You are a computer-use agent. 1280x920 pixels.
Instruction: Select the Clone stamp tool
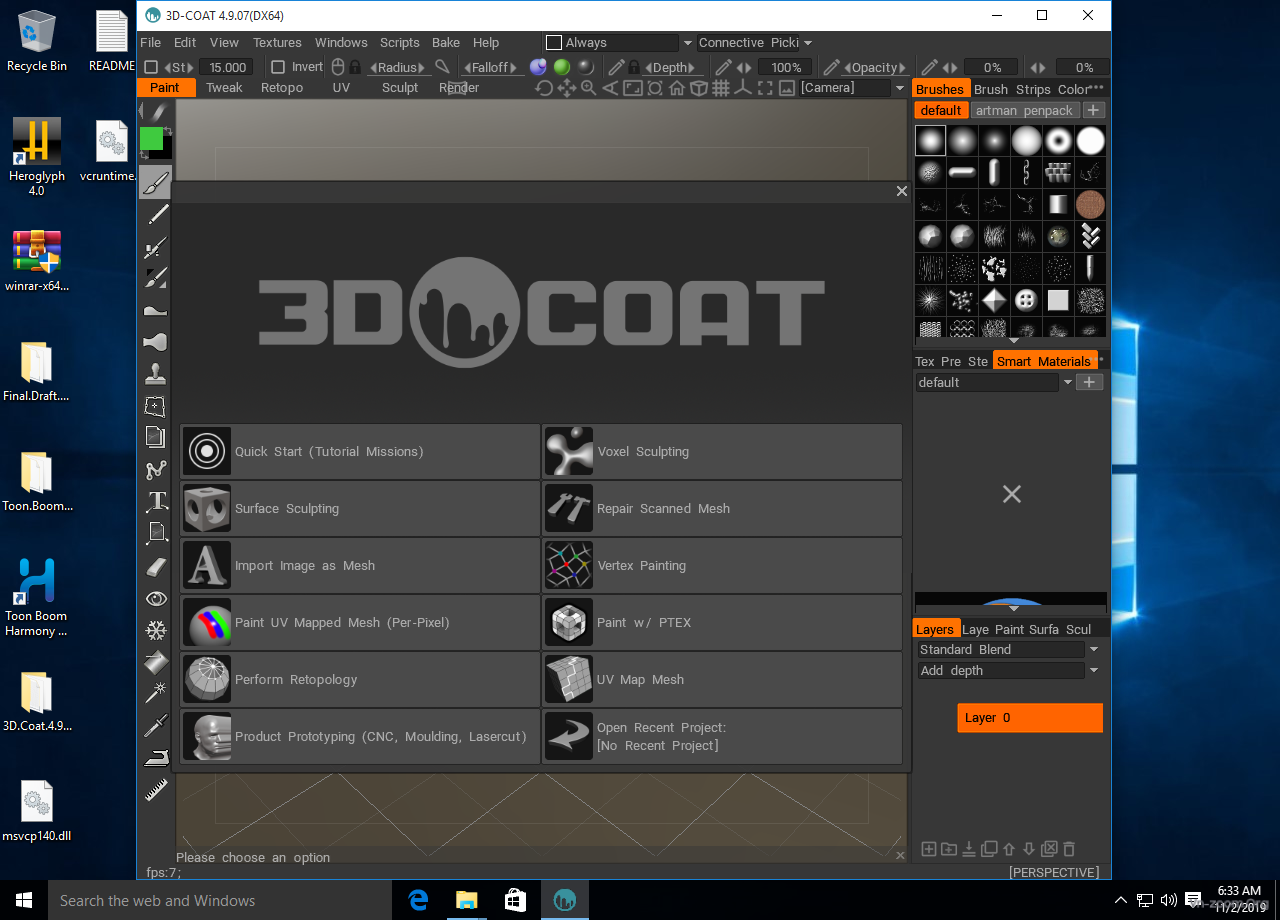pos(155,374)
